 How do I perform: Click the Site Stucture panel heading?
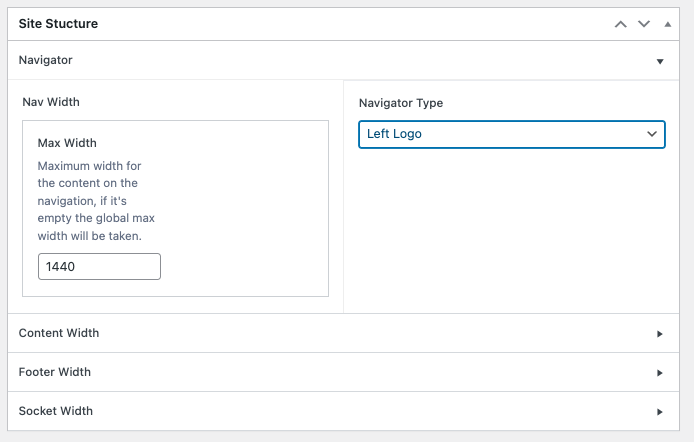coord(58,23)
